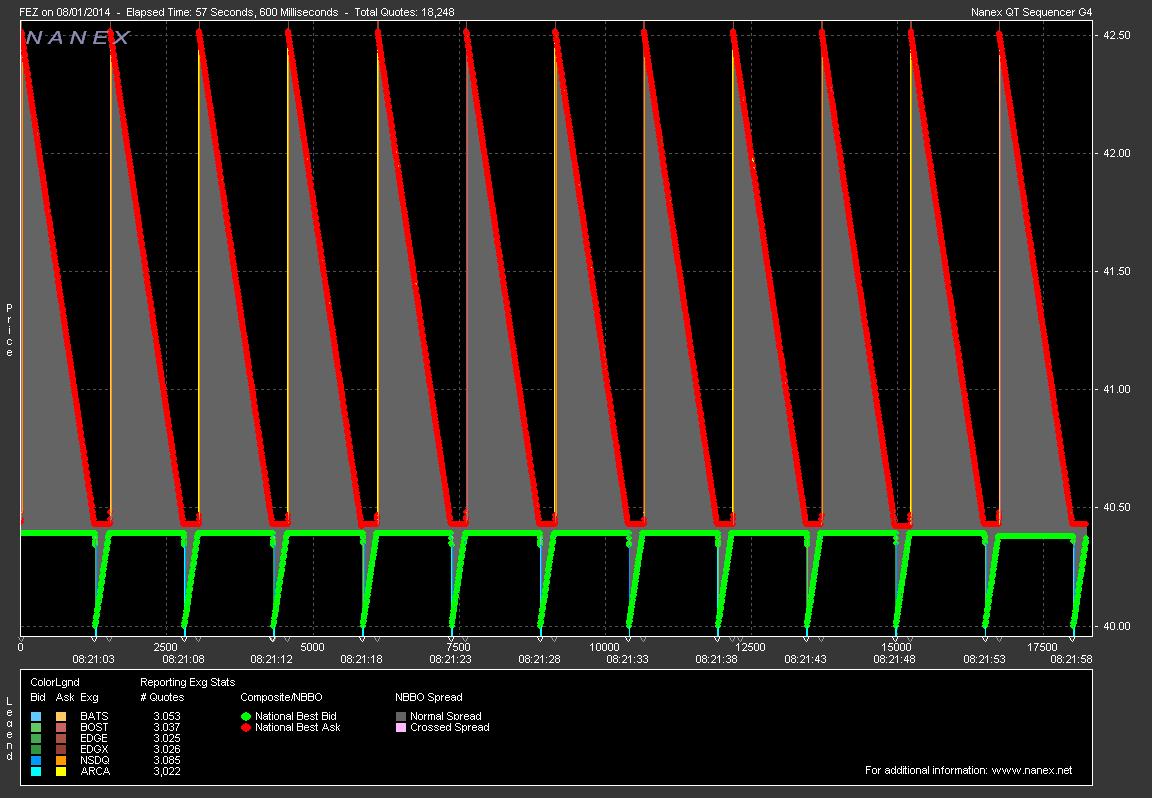Click the 08:21:53 time label

984,659
